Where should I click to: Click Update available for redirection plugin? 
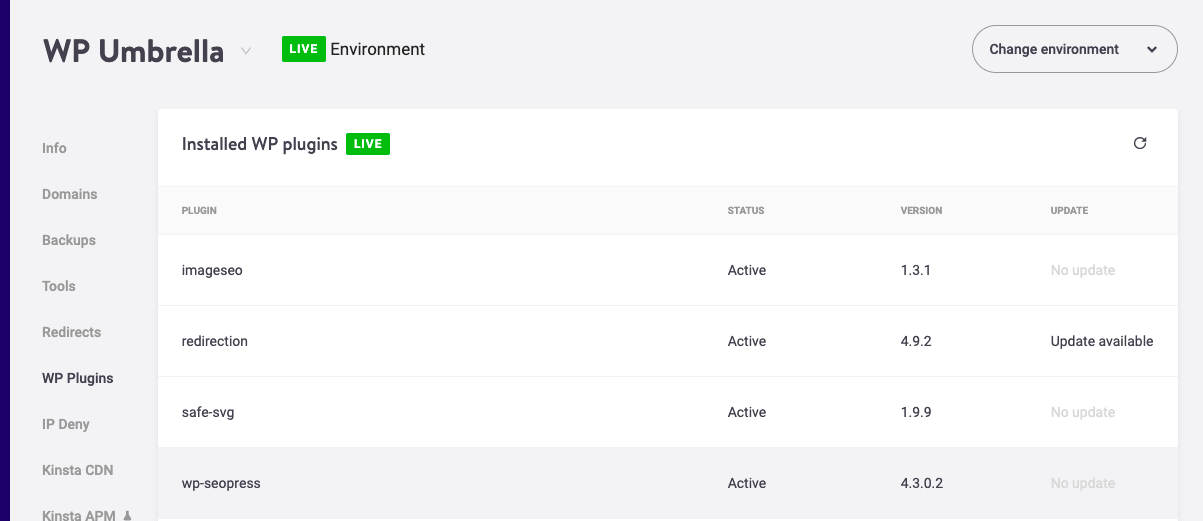click(x=1102, y=341)
